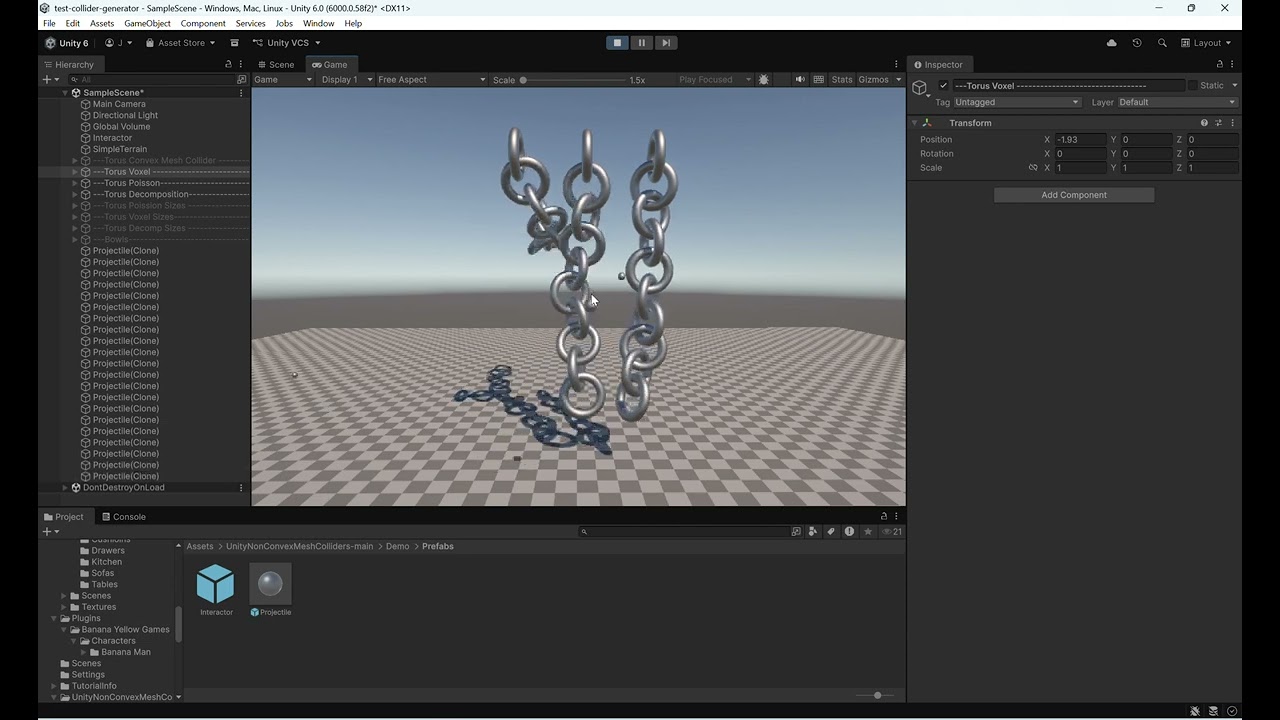Lock the Hierarchy panel
Viewport: 1280px width, 720px height.
pyautogui.click(x=228, y=64)
